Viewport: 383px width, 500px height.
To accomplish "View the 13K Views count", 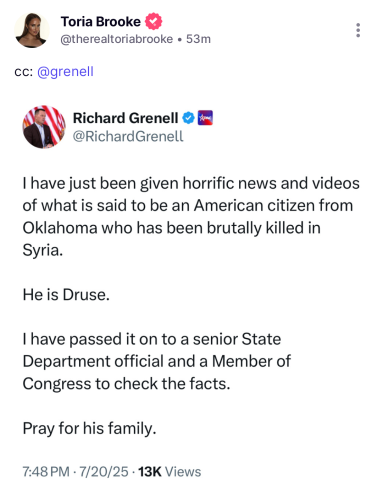I will point(170,472).
